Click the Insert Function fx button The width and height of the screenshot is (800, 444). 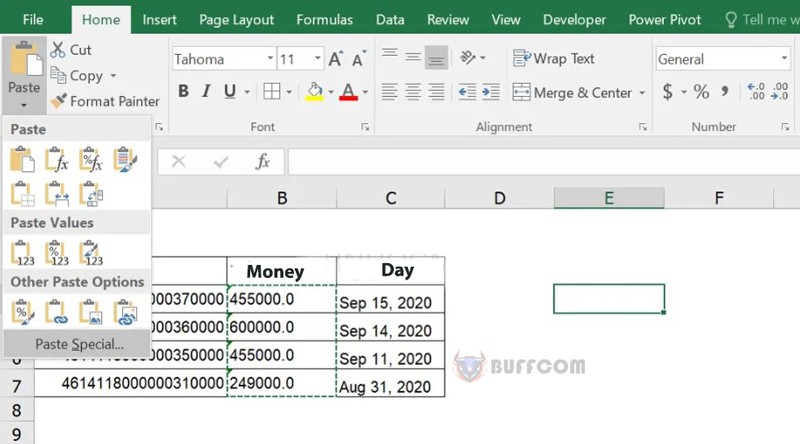[262, 161]
